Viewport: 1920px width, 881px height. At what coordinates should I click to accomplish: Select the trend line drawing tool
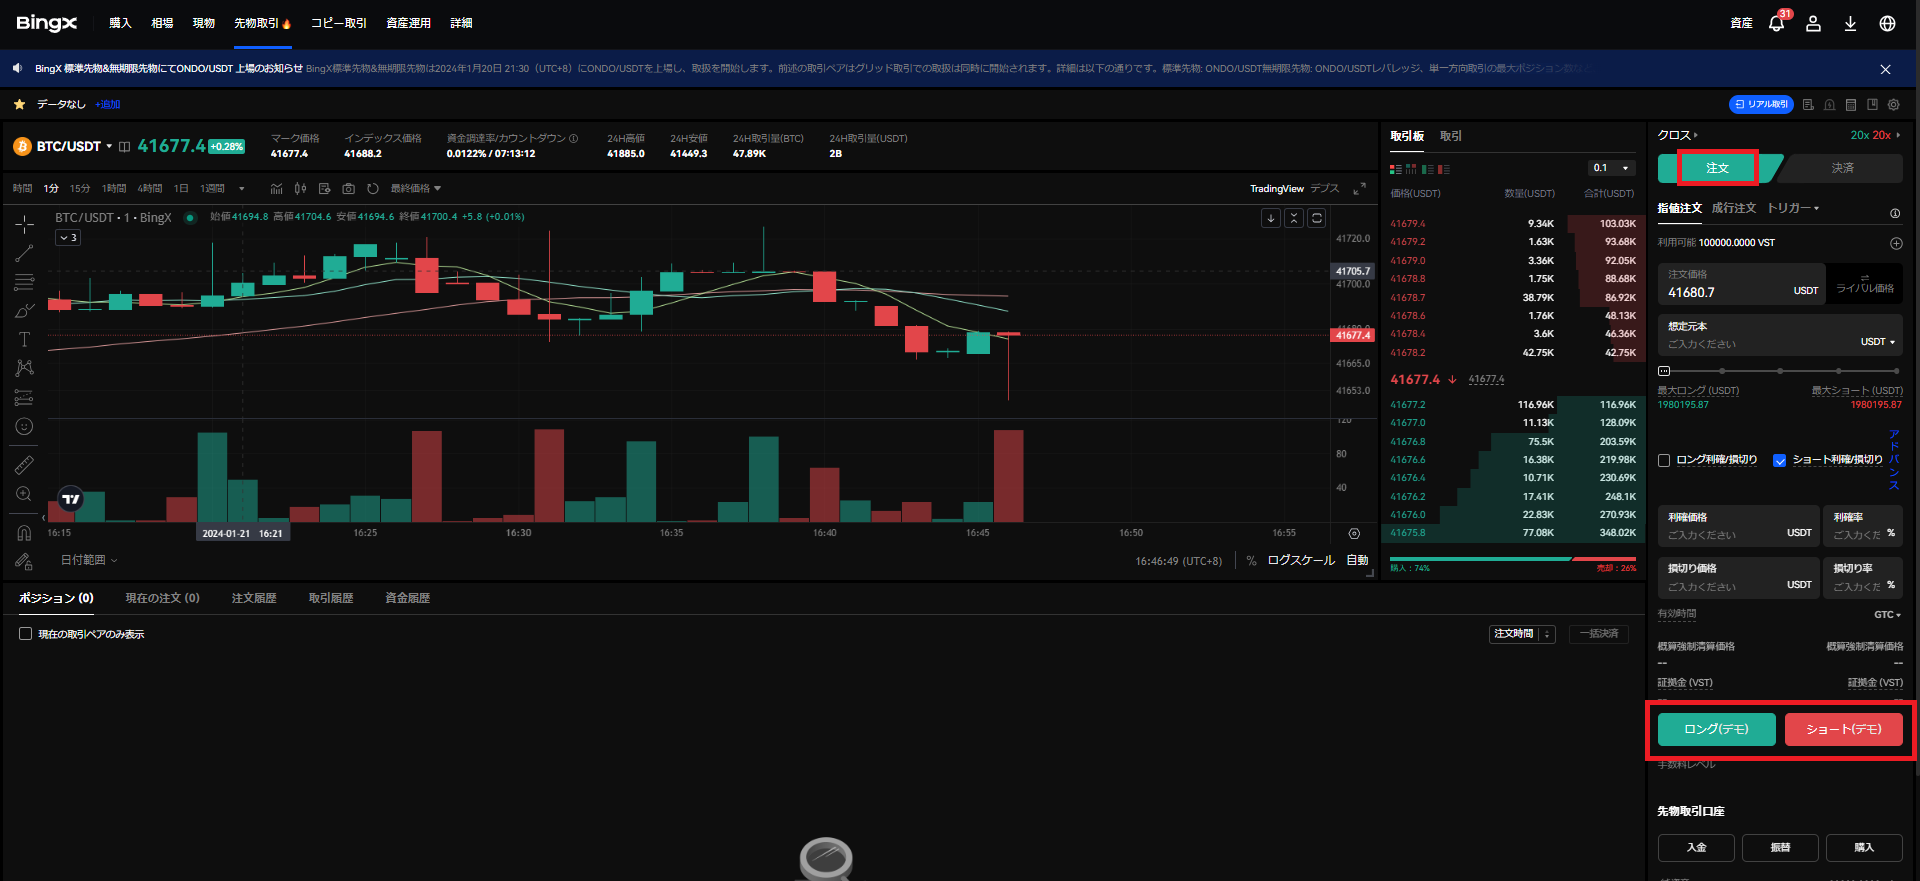[24, 254]
